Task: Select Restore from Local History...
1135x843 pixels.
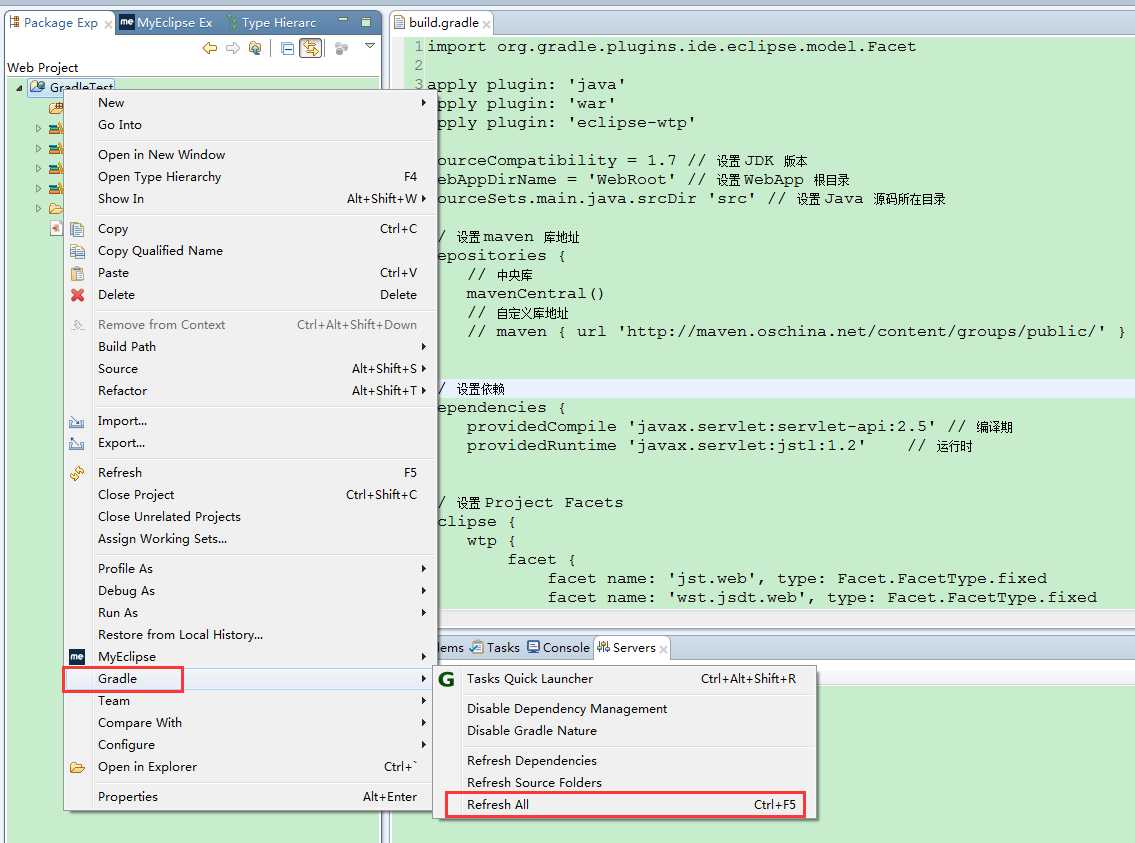Action: 250,635
